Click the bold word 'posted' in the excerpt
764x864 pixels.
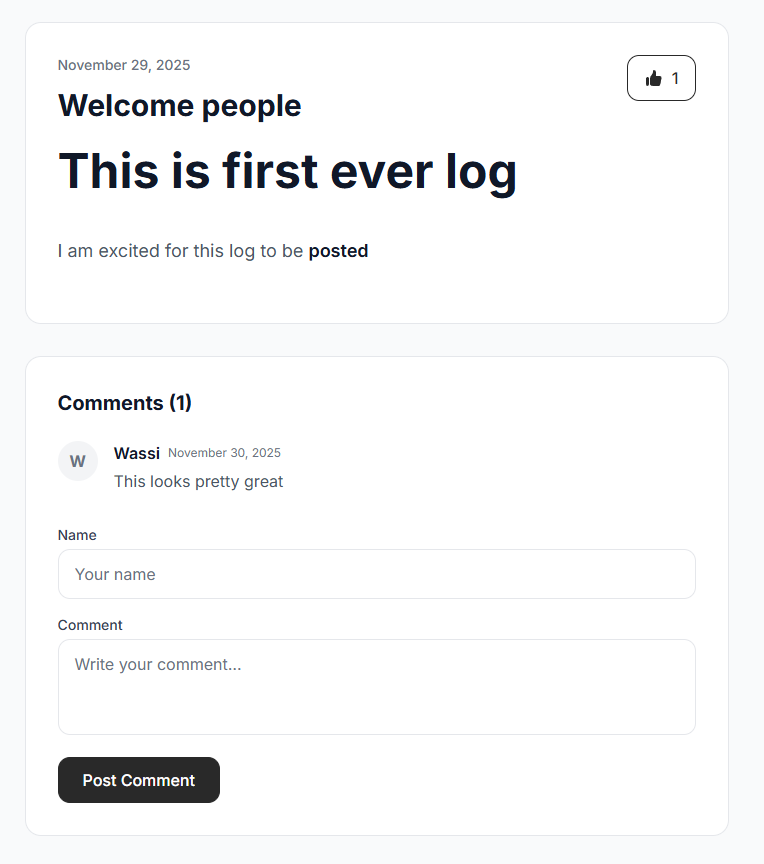click(x=338, y=250)
